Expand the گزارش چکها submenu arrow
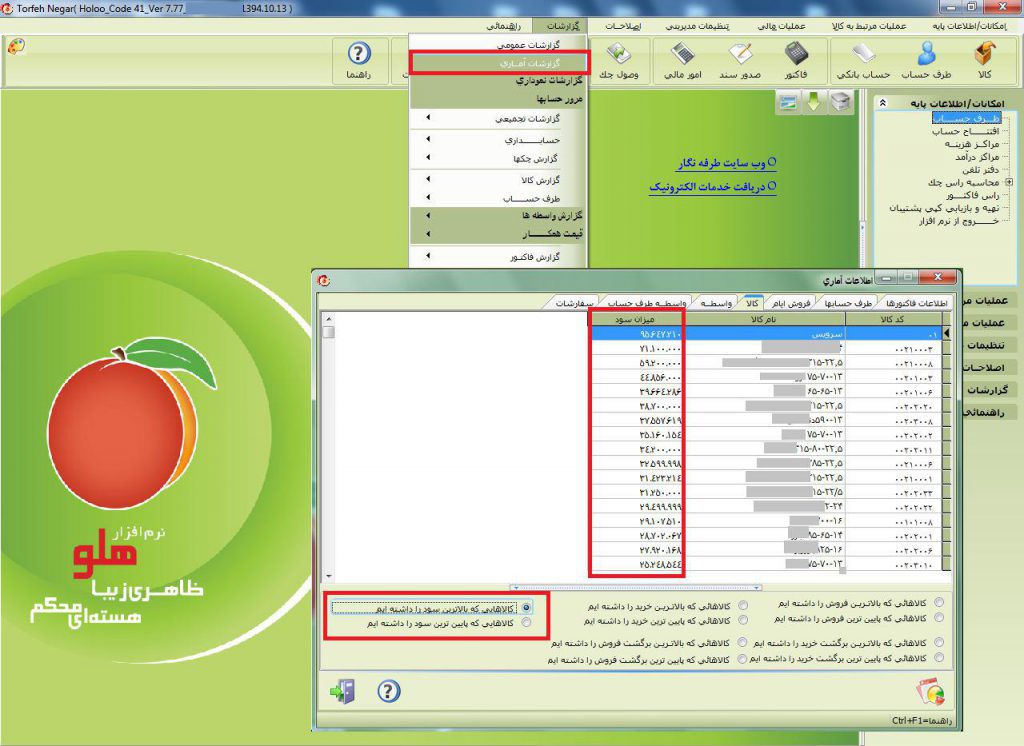The height and width of the screenshot is (746, 1024). coord(428,157)
